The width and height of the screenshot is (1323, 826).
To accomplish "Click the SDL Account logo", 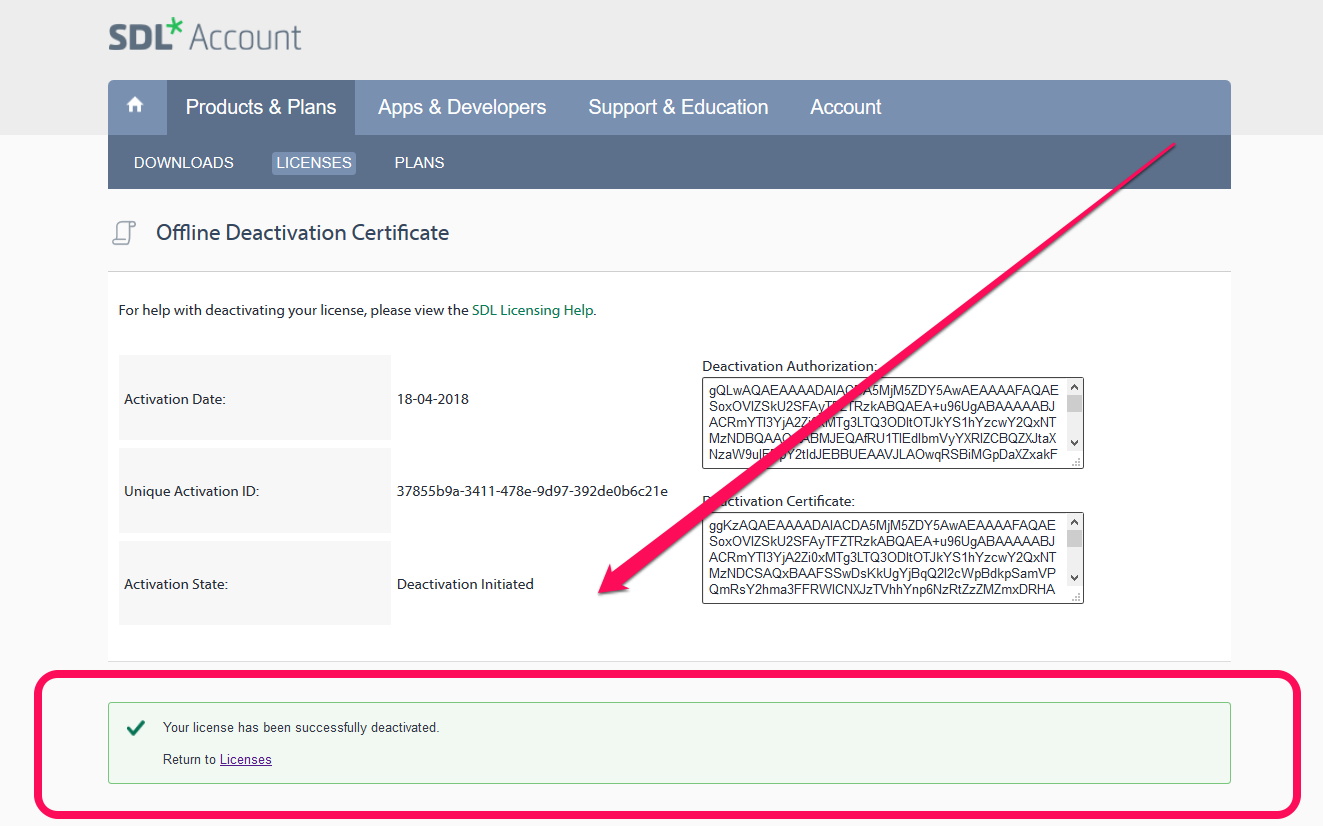I will tap(205, 35).
